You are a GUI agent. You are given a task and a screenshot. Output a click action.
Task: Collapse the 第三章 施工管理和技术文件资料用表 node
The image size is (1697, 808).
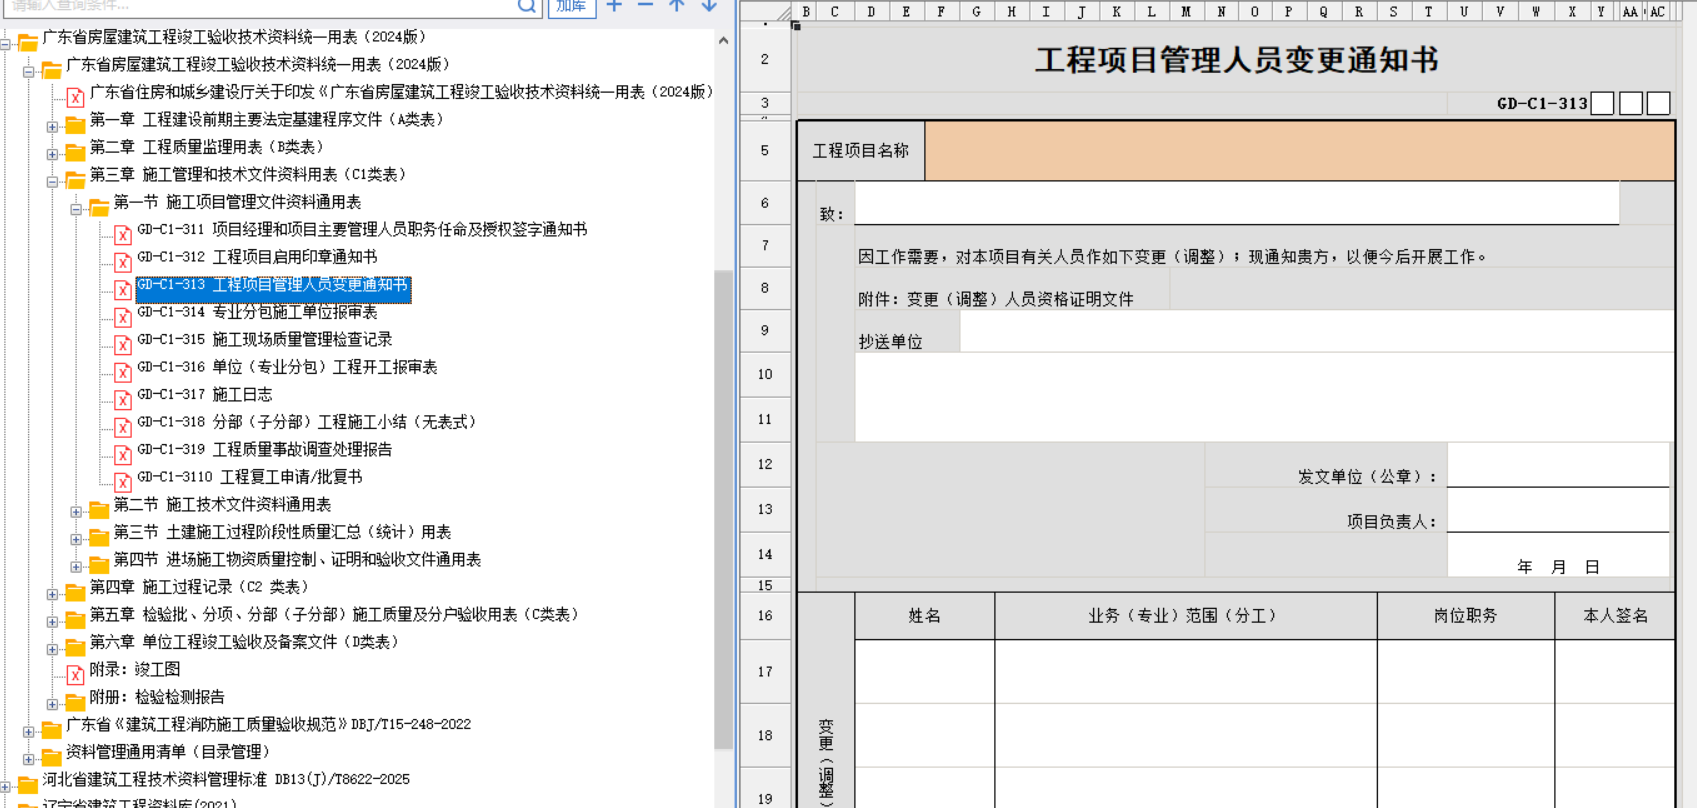(x=52, y=181)
